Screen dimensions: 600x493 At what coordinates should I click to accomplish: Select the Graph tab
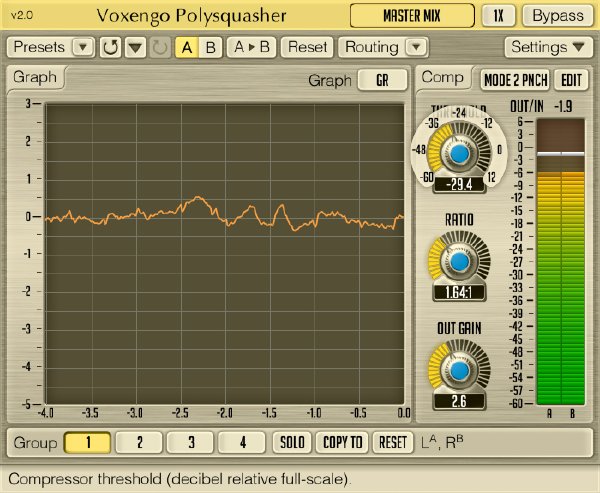point(35,77)
